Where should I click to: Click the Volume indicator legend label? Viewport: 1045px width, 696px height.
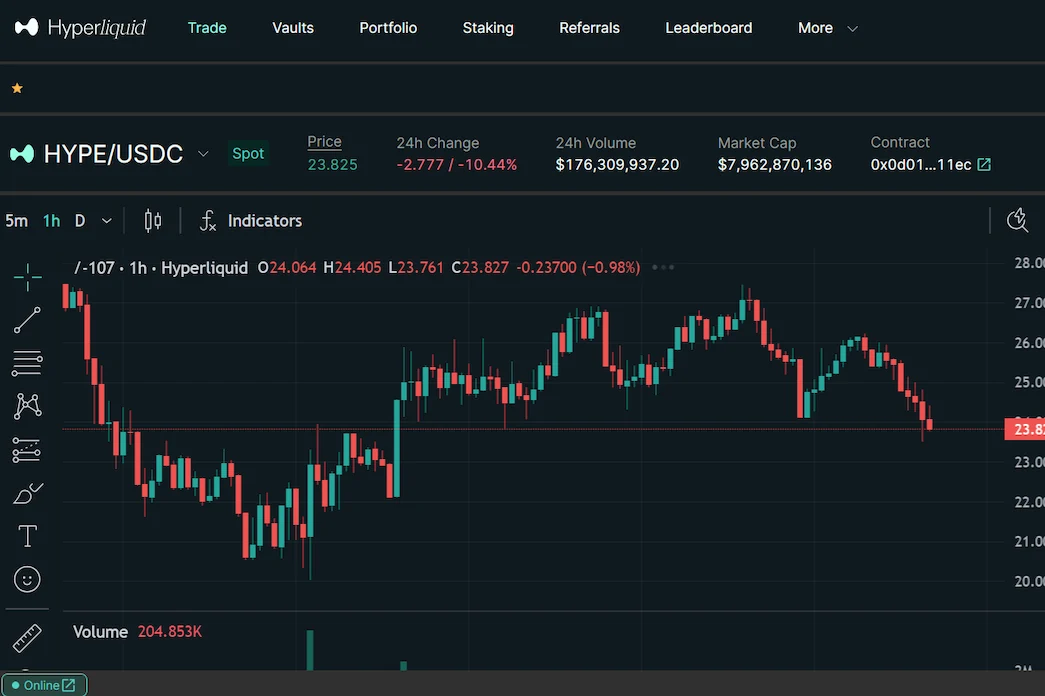click(100, 632)
